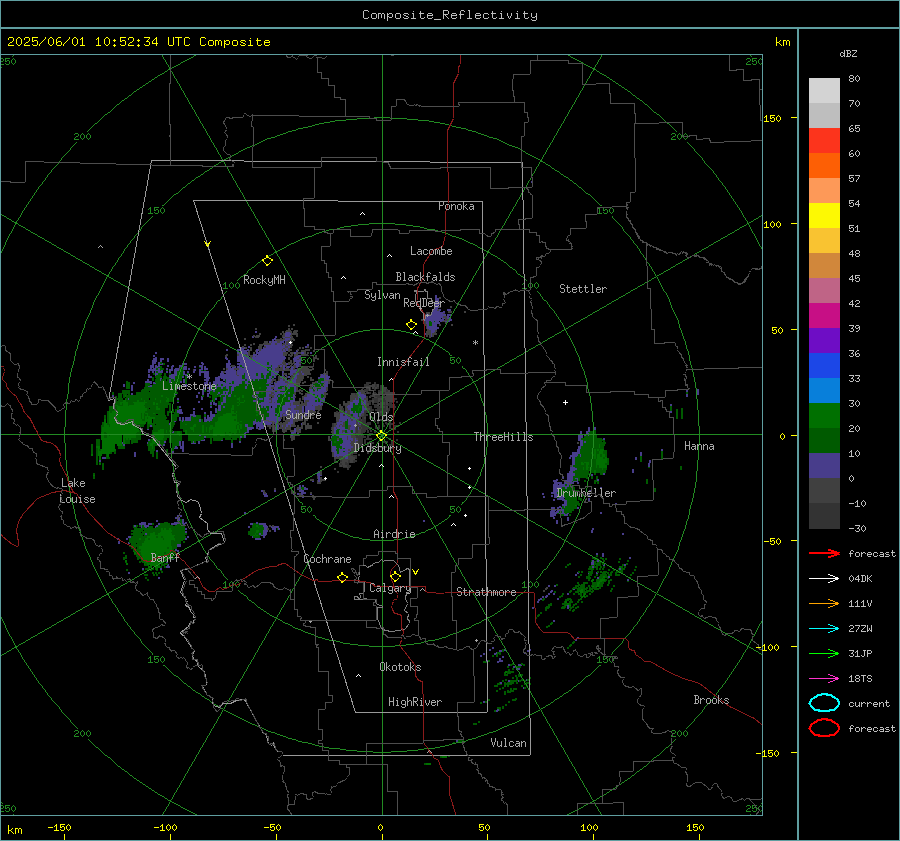The image size is (900, 841).
Task: Select the royal blue swatch in dBZ legend
Action: (824, 365)
